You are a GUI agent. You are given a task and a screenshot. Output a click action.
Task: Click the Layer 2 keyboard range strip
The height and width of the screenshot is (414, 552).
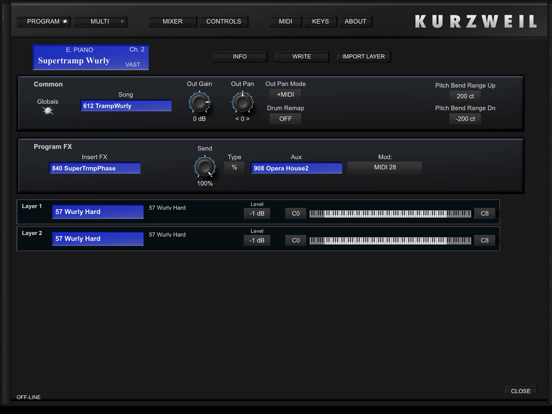click(x=390, y=241)
